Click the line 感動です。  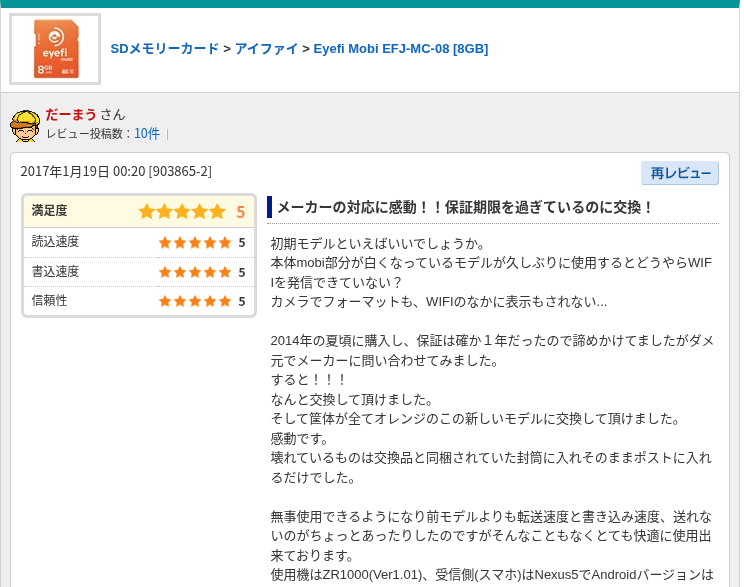300,438
